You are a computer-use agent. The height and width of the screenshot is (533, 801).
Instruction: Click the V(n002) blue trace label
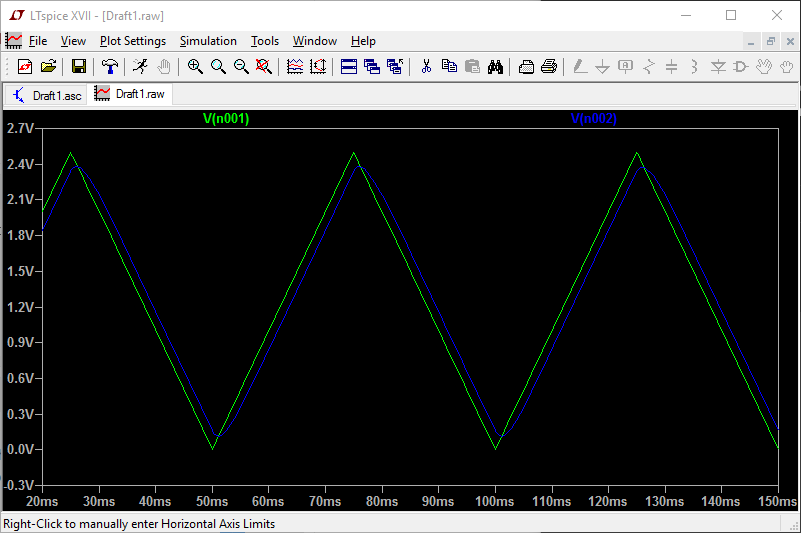point(594,118)
